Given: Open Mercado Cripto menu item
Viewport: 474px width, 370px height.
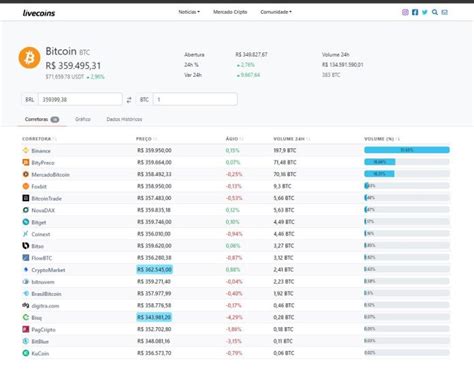Looking at the screenshot, I should coord(230,12).
